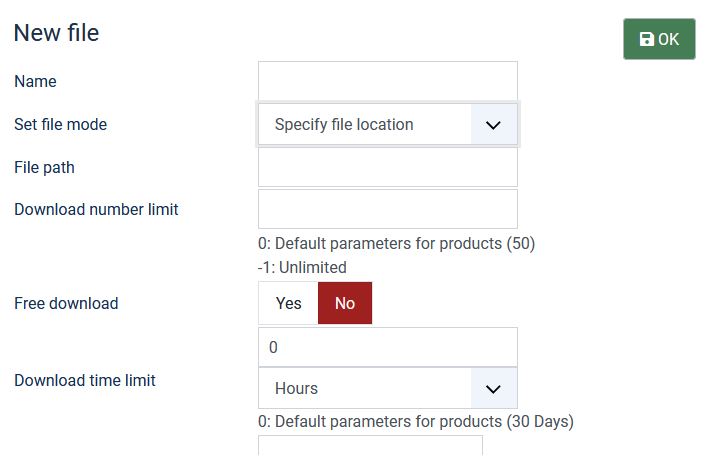721x472 pixels.
Task: Click the Name field label
Action: pos(35,81)
